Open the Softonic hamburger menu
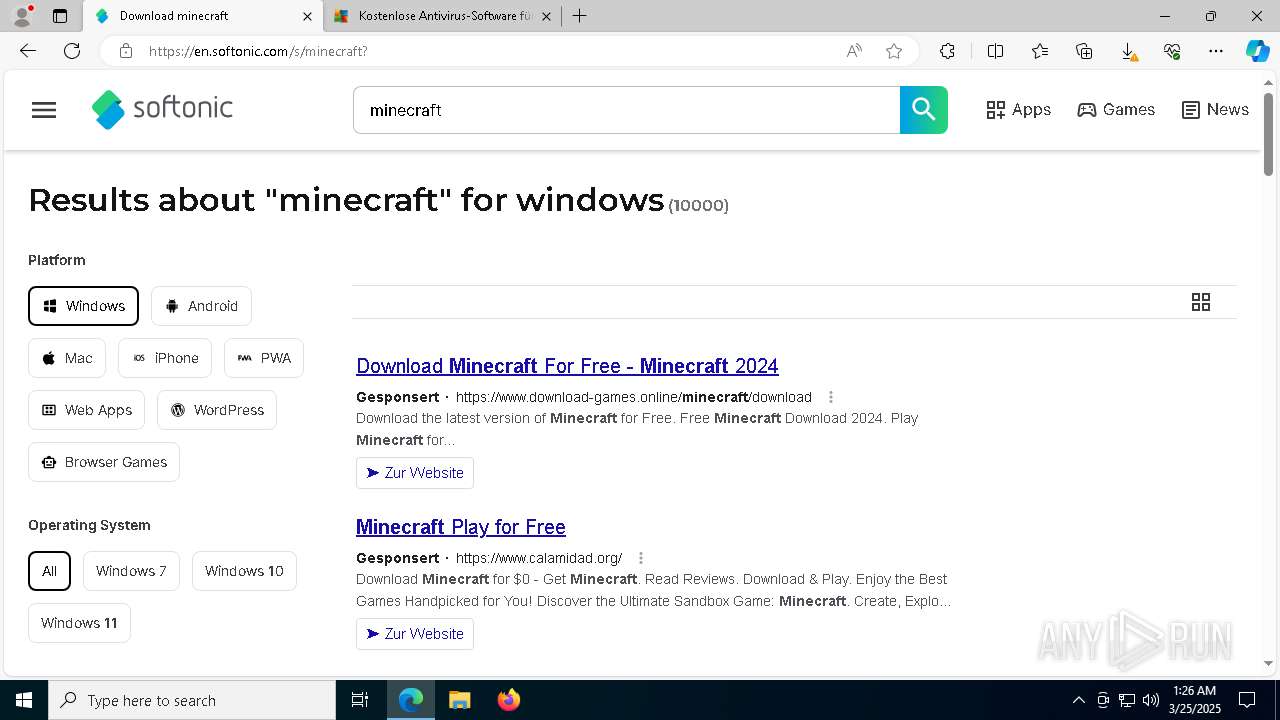1280x720 pixels. [x=44, y=110]
